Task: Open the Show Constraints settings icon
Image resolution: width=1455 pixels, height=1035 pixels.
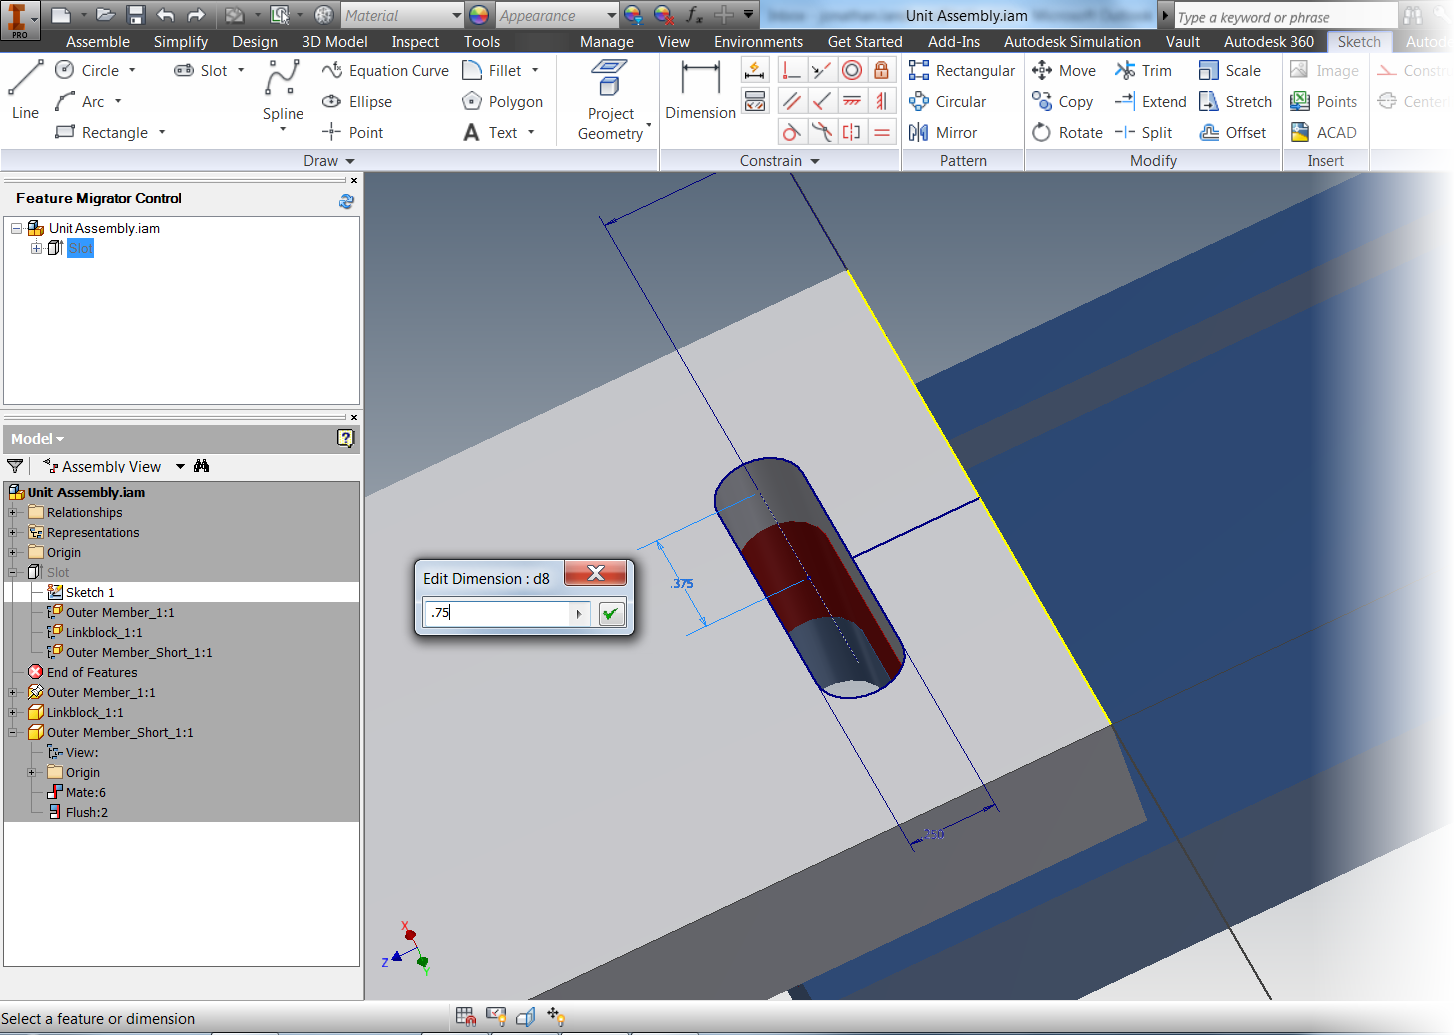Action: tap(755, 101)
